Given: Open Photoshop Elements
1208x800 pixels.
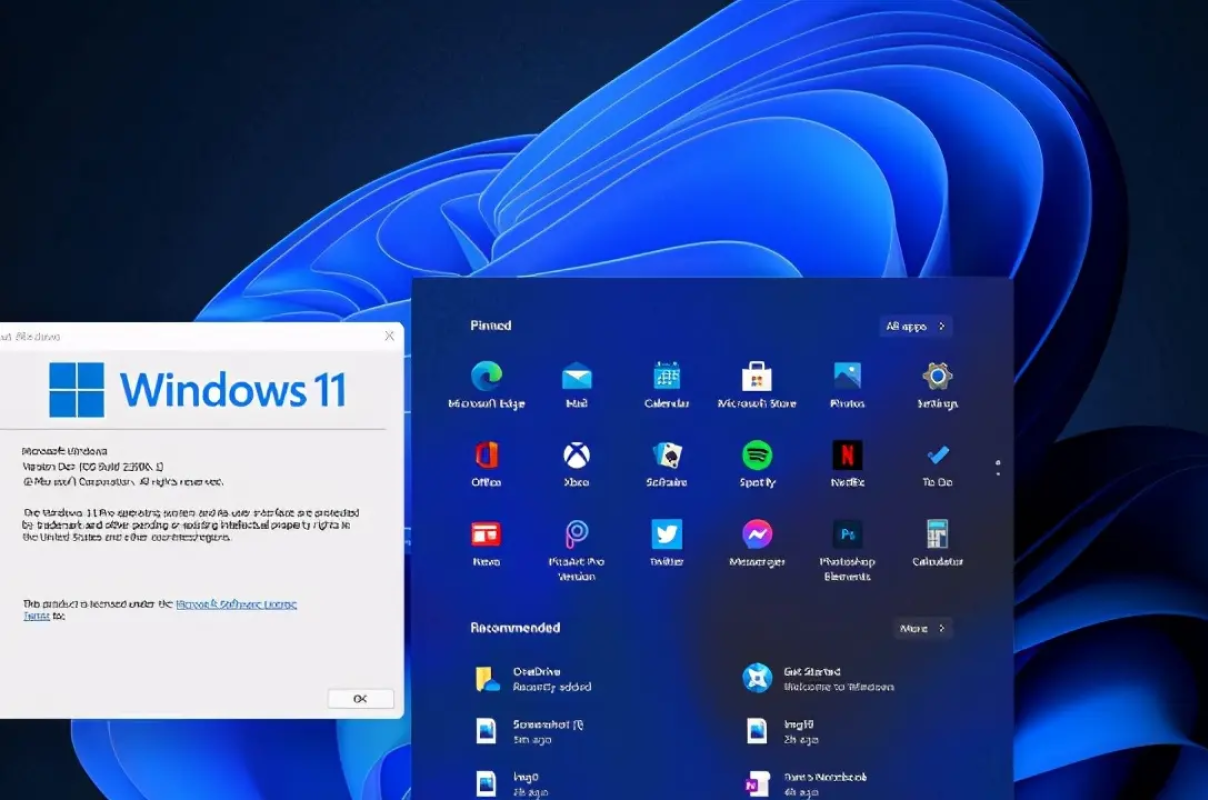Looking at the screenshot, I should tap(847, 540).
